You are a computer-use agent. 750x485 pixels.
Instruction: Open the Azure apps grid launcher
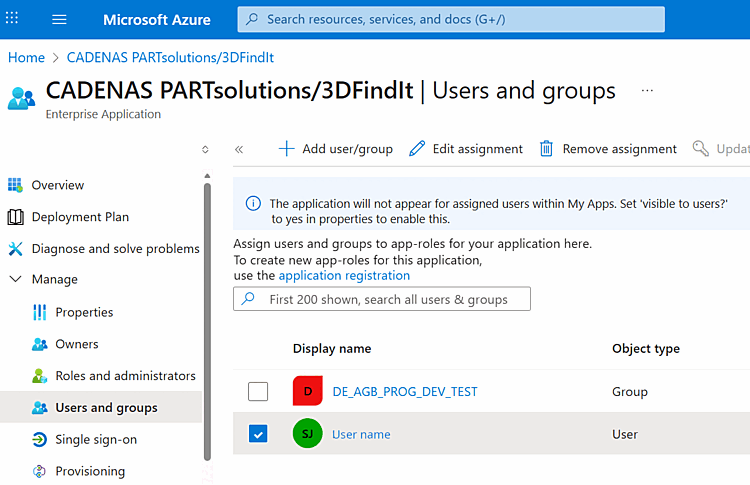pos(12,19)
